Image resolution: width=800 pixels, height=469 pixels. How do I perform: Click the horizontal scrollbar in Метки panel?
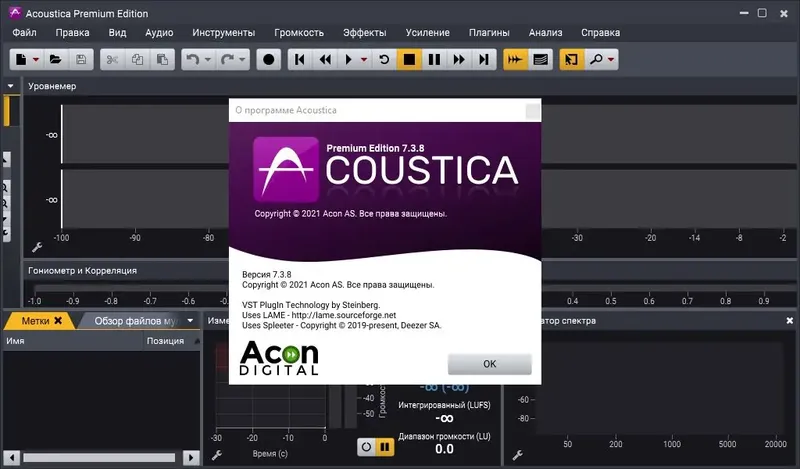(99, 457)
